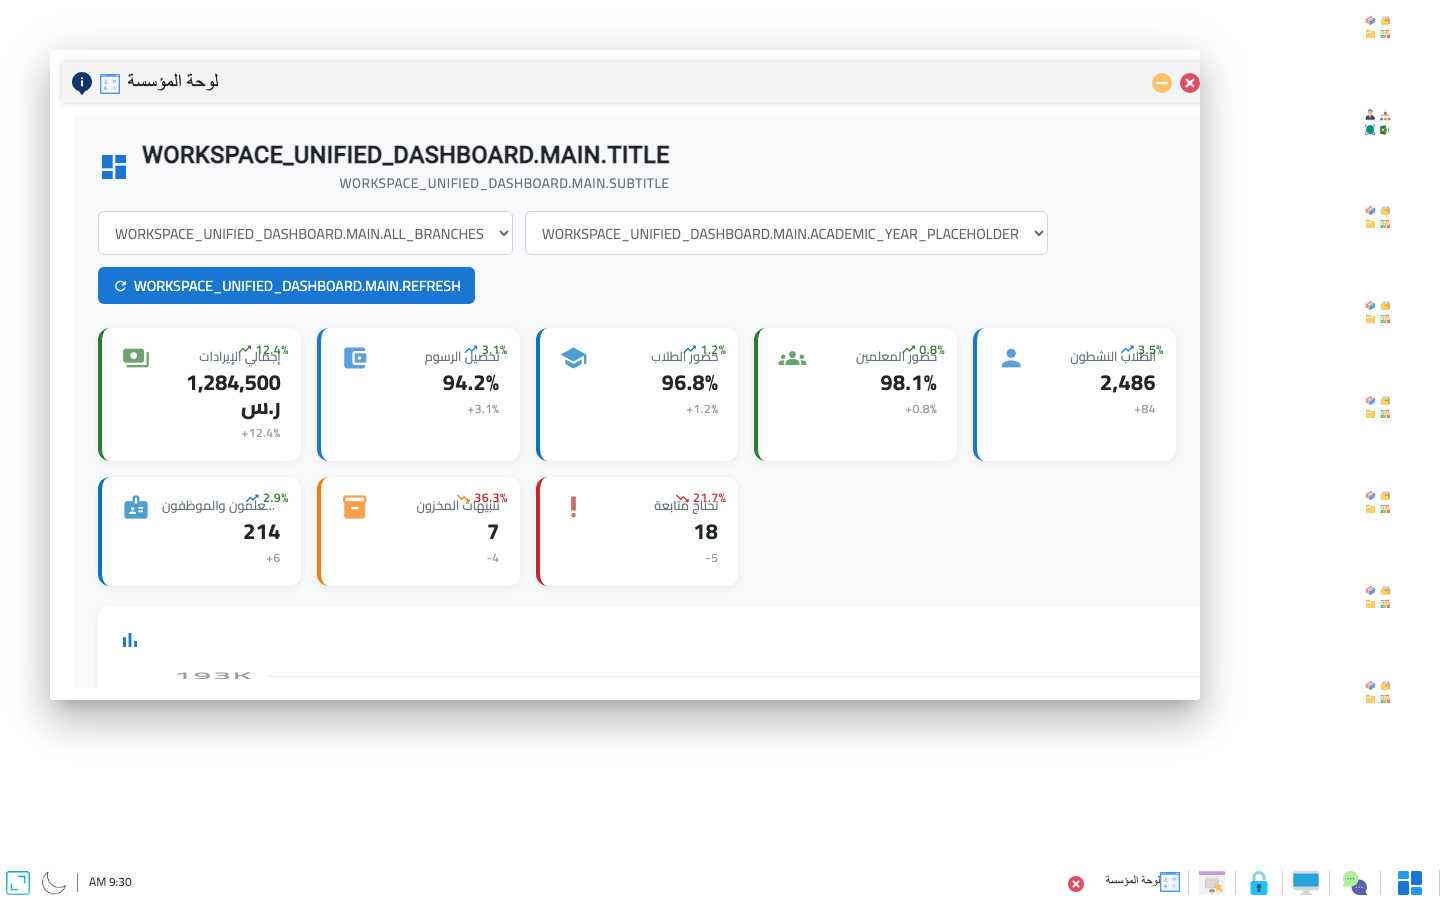Viewport: 1440px width, 900px height.
Task: Click the WORKSPACE_UNIFIED_DASHBOARD.MAIN.SUBTITLE text
Action: [x=504, y=183]
